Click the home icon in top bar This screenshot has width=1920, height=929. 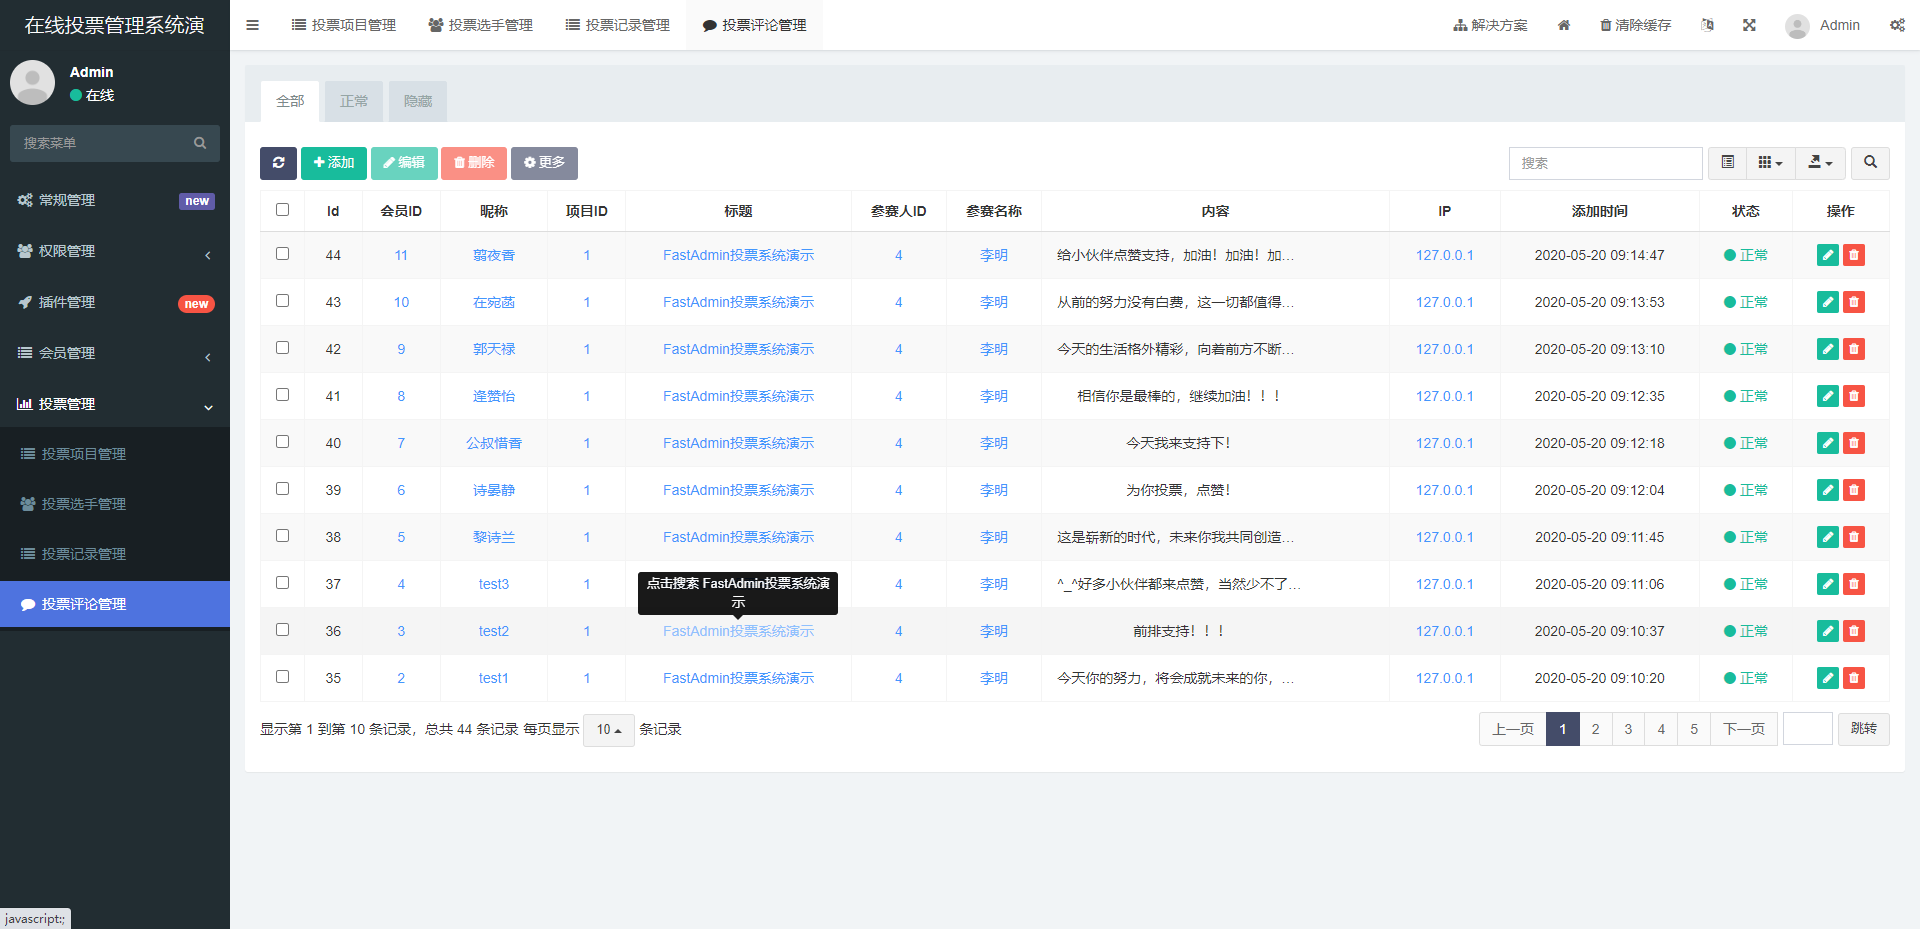tap(1564, 25)
